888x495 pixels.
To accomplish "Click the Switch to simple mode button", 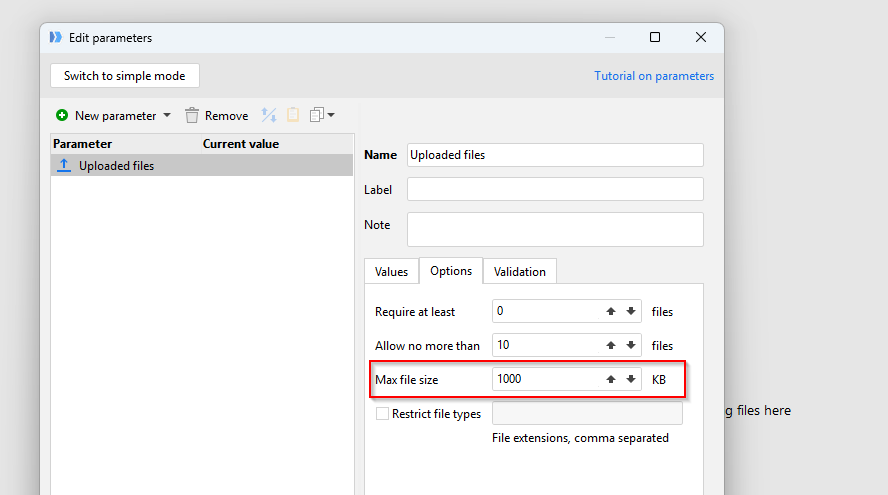I will pyautogui.click(x=125, y=76).
